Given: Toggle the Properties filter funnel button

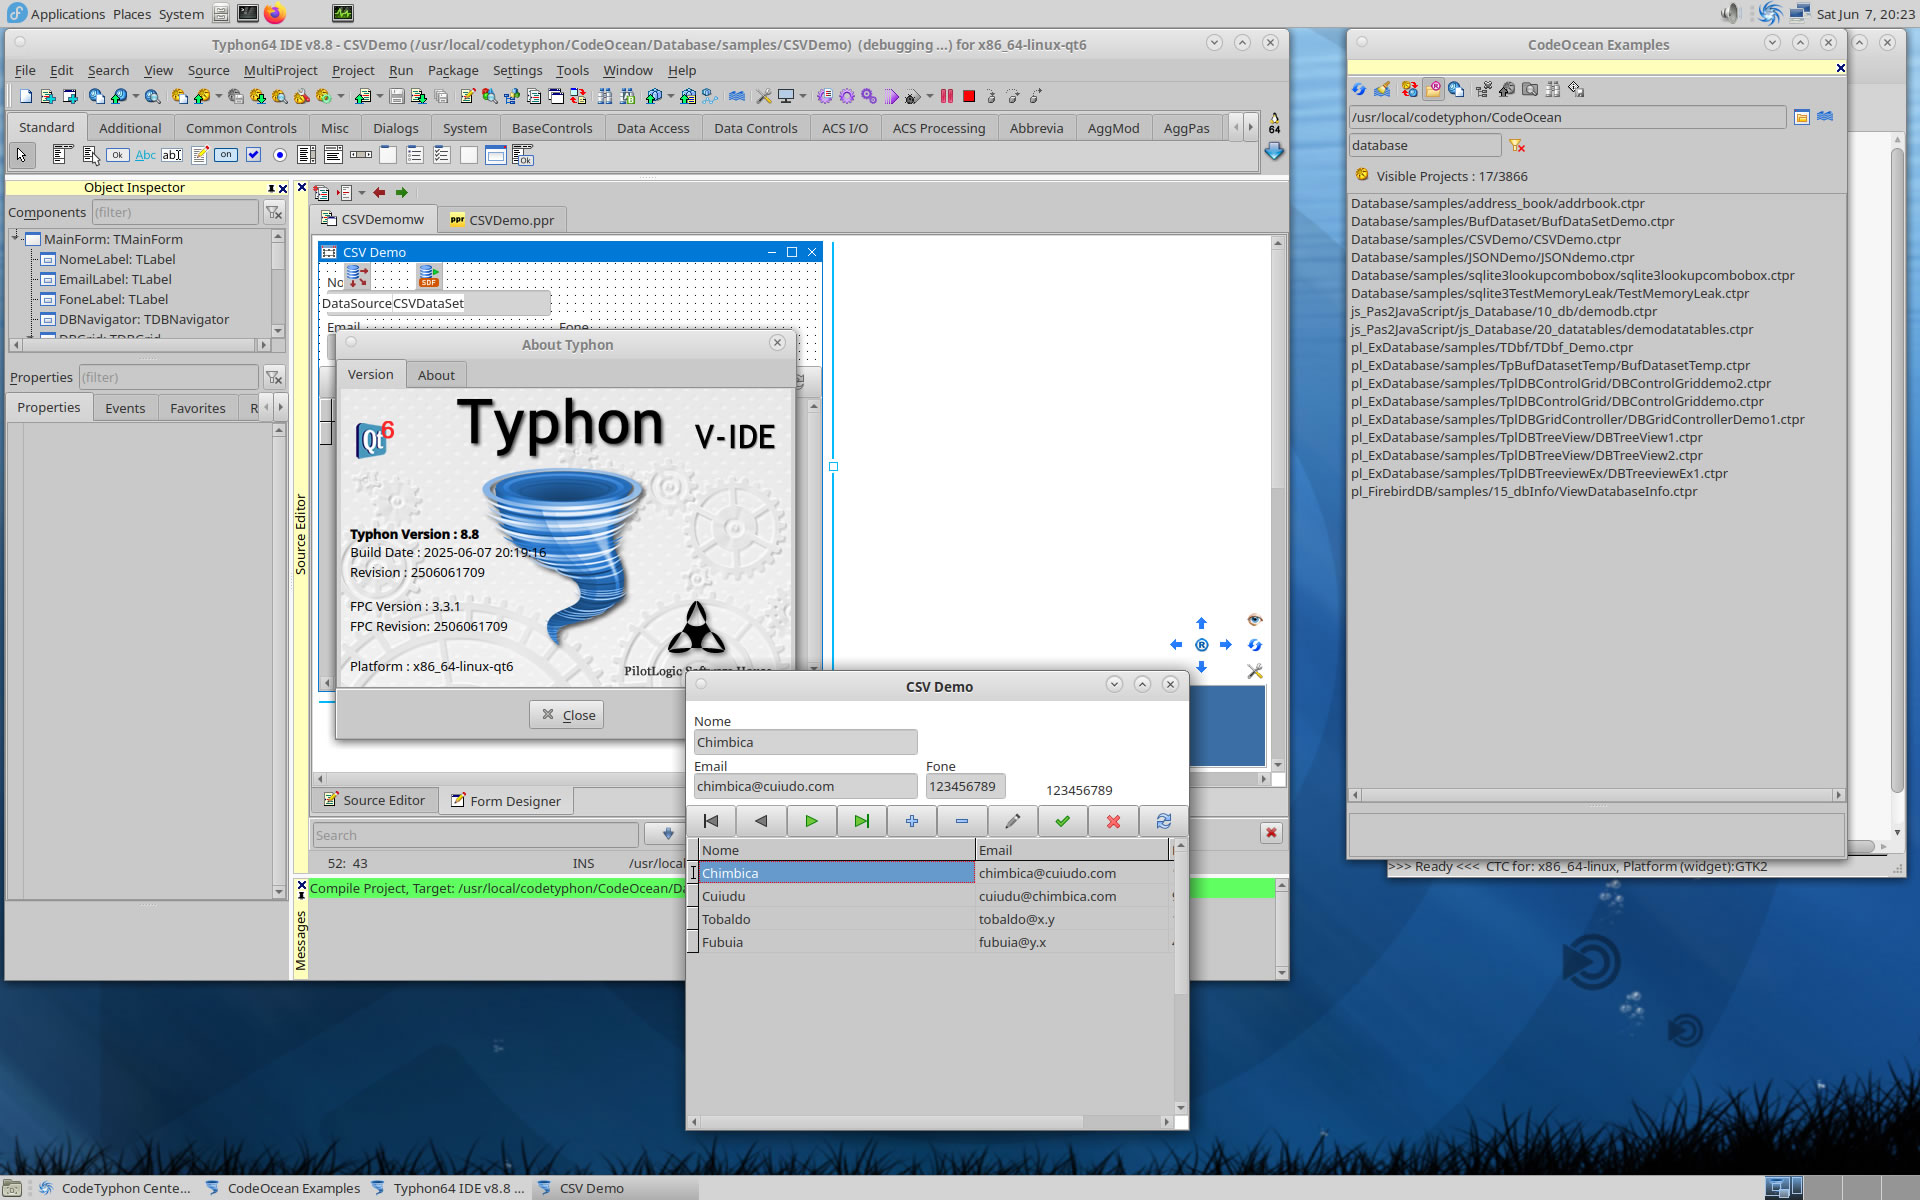Looking at the screenshot, I should (273, 377).
